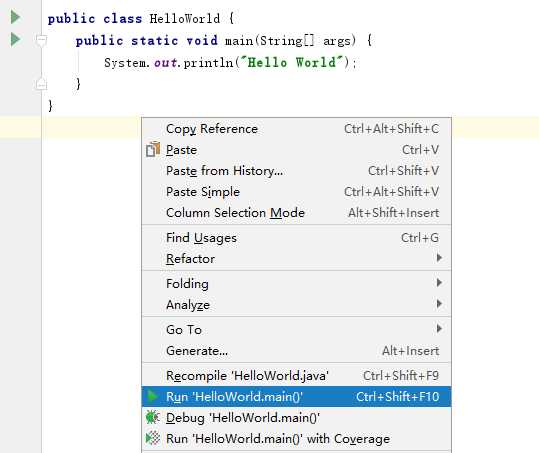Image resolution: width=539 pixels, height=453 pixels.
Task: Click the run gutter arrow beside class HelloWorld
Action: click(x=15, y=17)
